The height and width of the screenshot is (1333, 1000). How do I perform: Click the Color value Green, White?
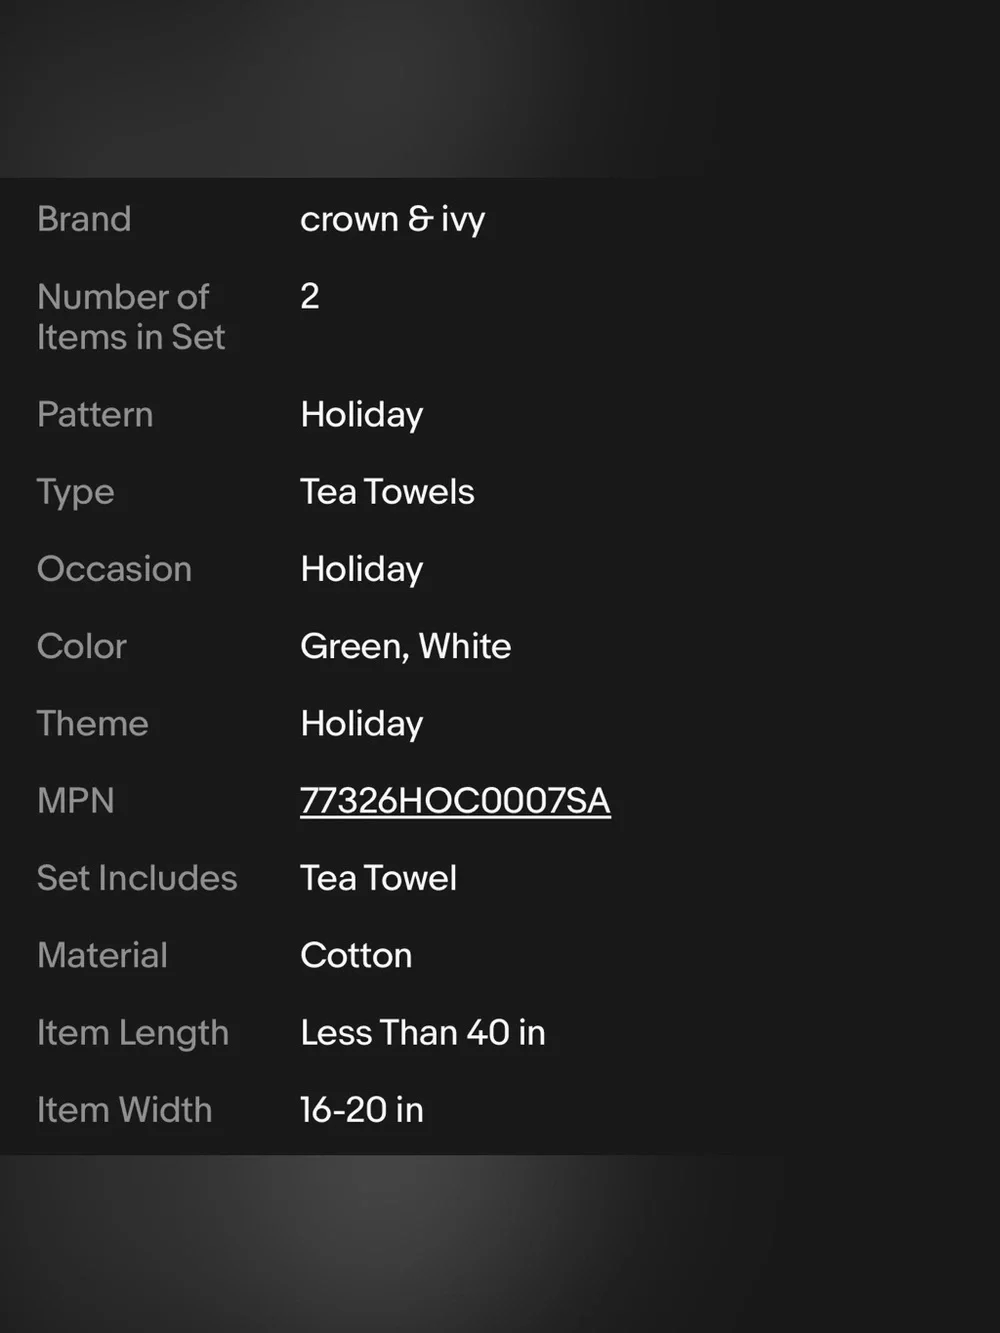tap(405, 647)
